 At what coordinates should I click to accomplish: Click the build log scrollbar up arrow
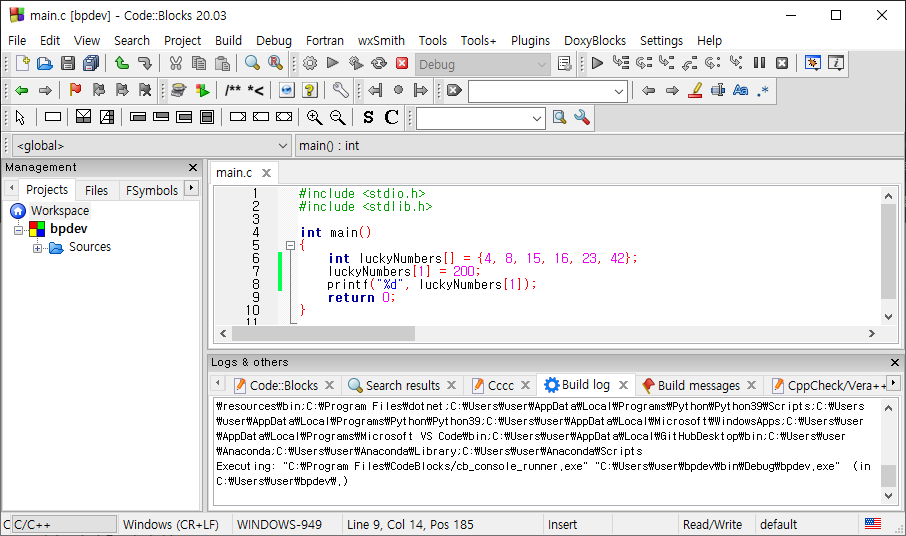(888, 408)
